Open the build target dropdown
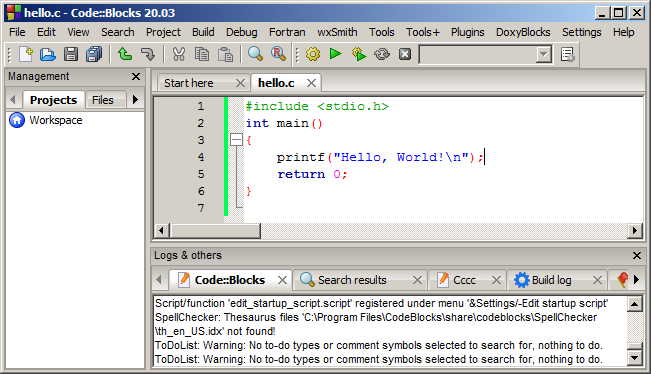The image size is (651, 374). point(543,54)
